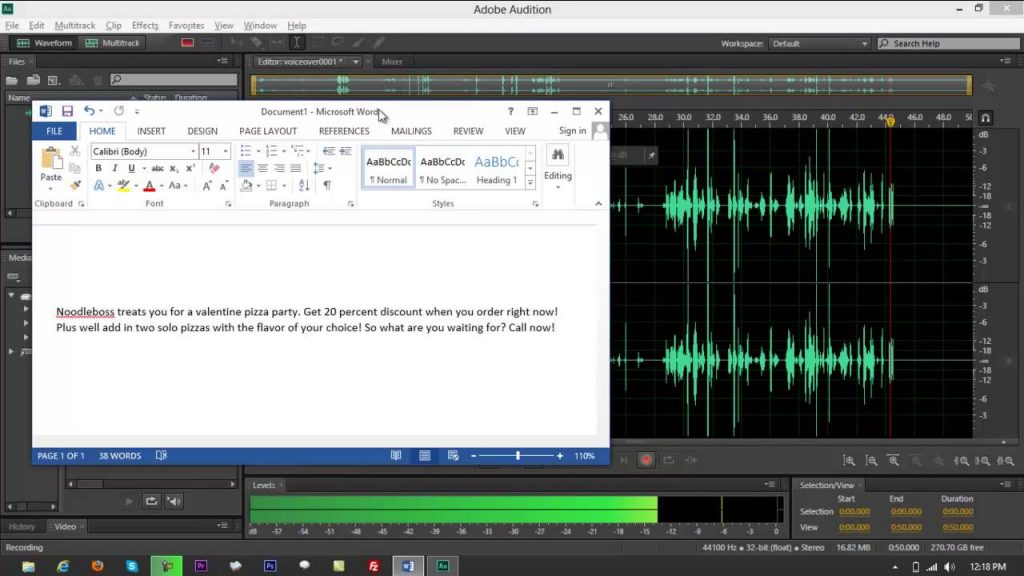This screenshot has width=1024, height=576.
Task: Apply the Heading 1 style
Action: point(496,168)
